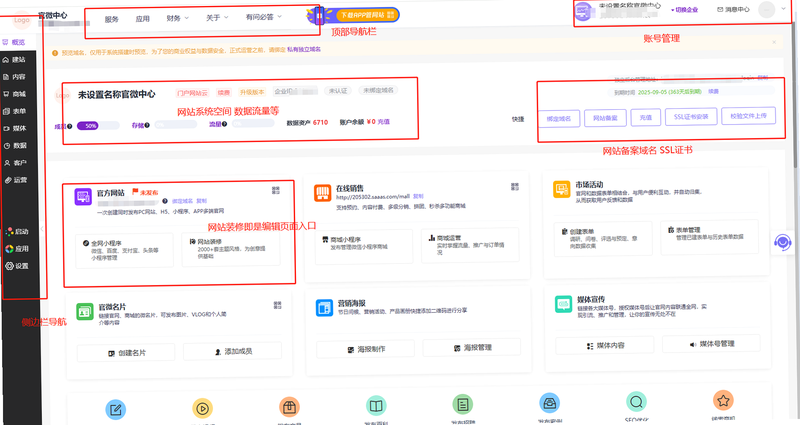The height and width of the screenshot is (425, 800).
Task: Open 商城运营 tile
Action: click(x=470, y=245)
